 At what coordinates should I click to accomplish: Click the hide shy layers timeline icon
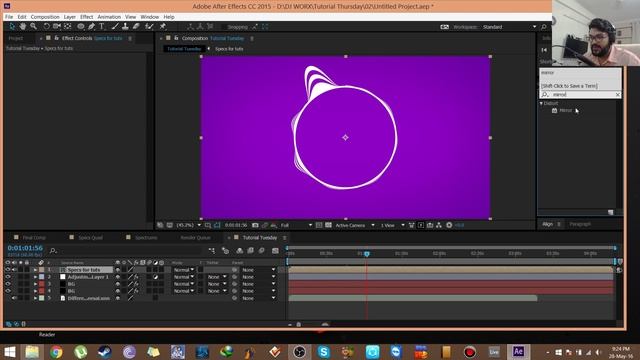[240, 251]
